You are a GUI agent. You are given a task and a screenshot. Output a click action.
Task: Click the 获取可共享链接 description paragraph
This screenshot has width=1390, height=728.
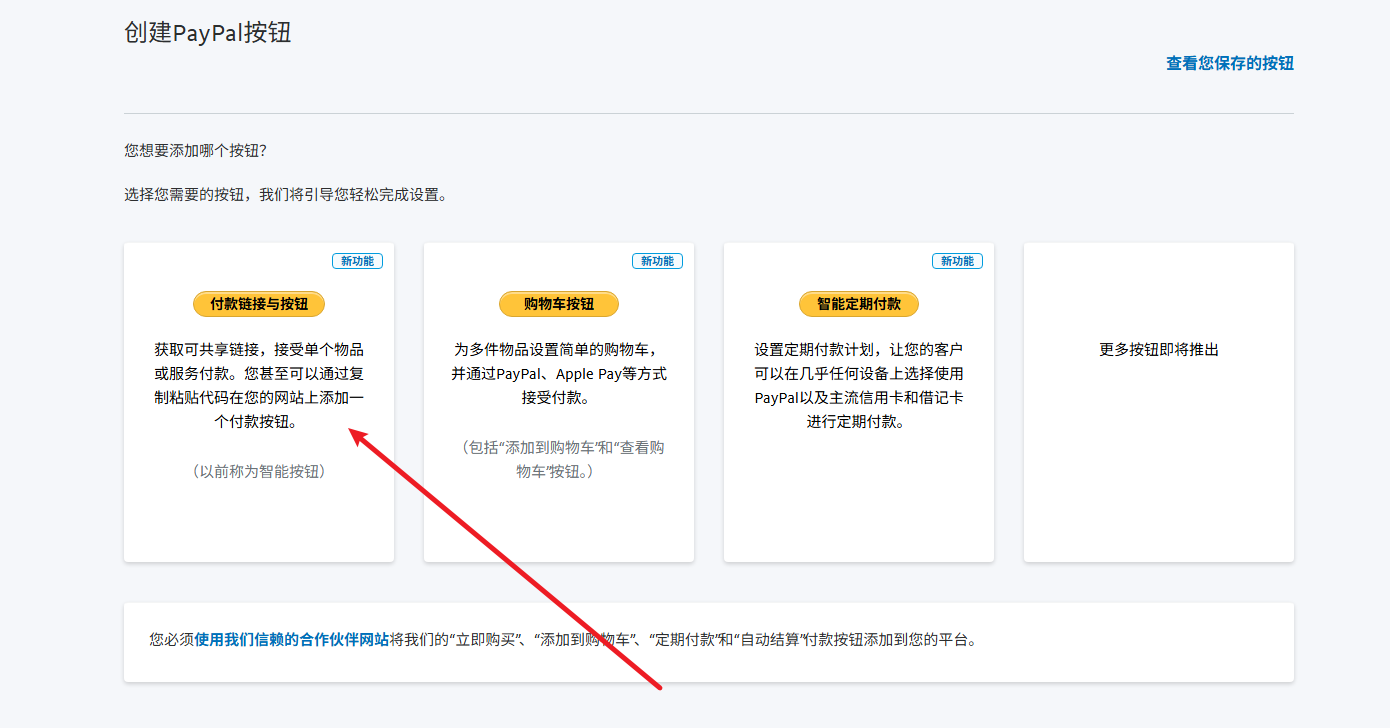[x=259, y=386]
